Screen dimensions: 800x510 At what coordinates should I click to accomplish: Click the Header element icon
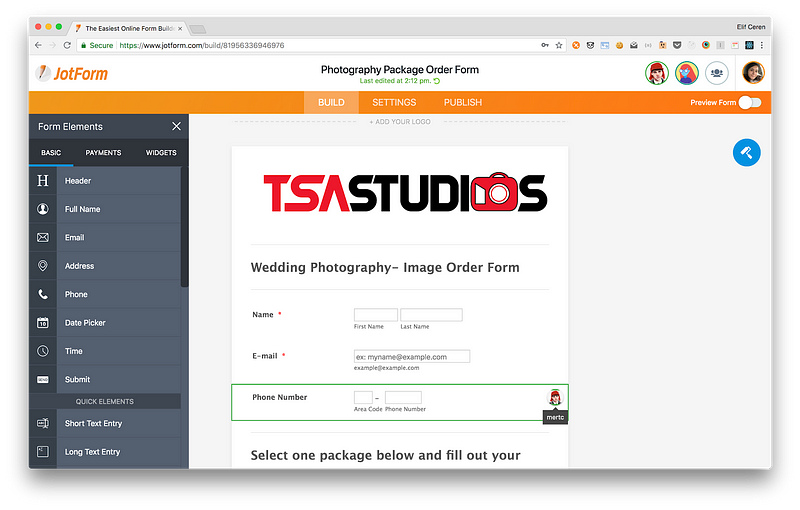tap(43, 181)
